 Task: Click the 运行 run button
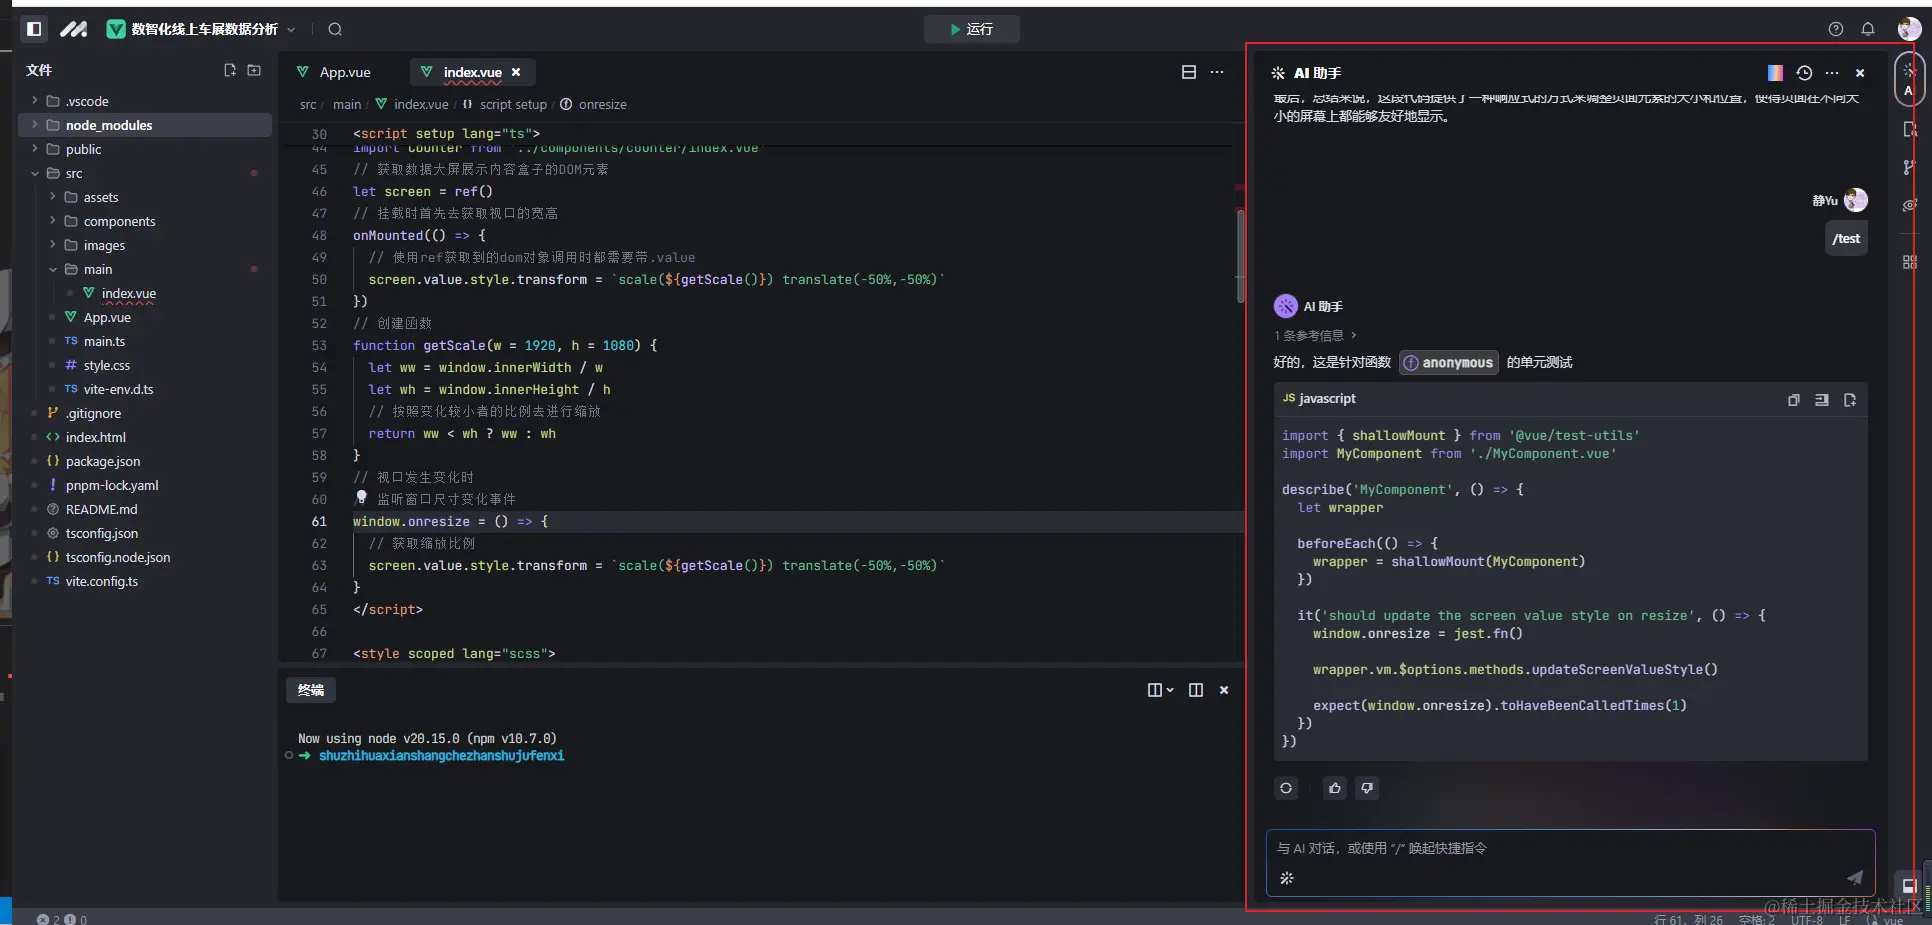click(x=972, y=29)
